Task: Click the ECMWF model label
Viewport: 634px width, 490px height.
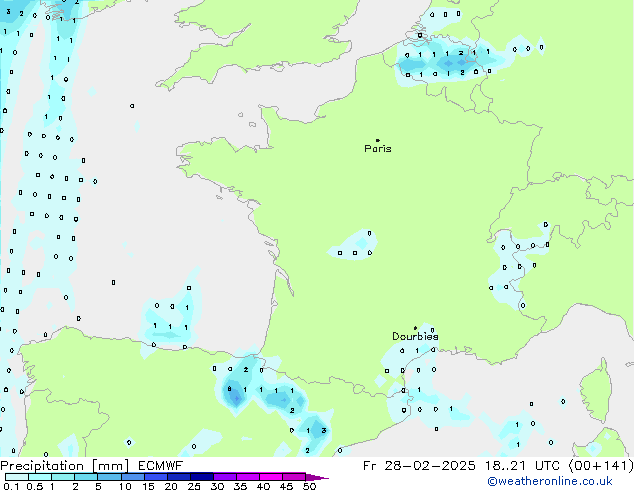Action: 161,466
